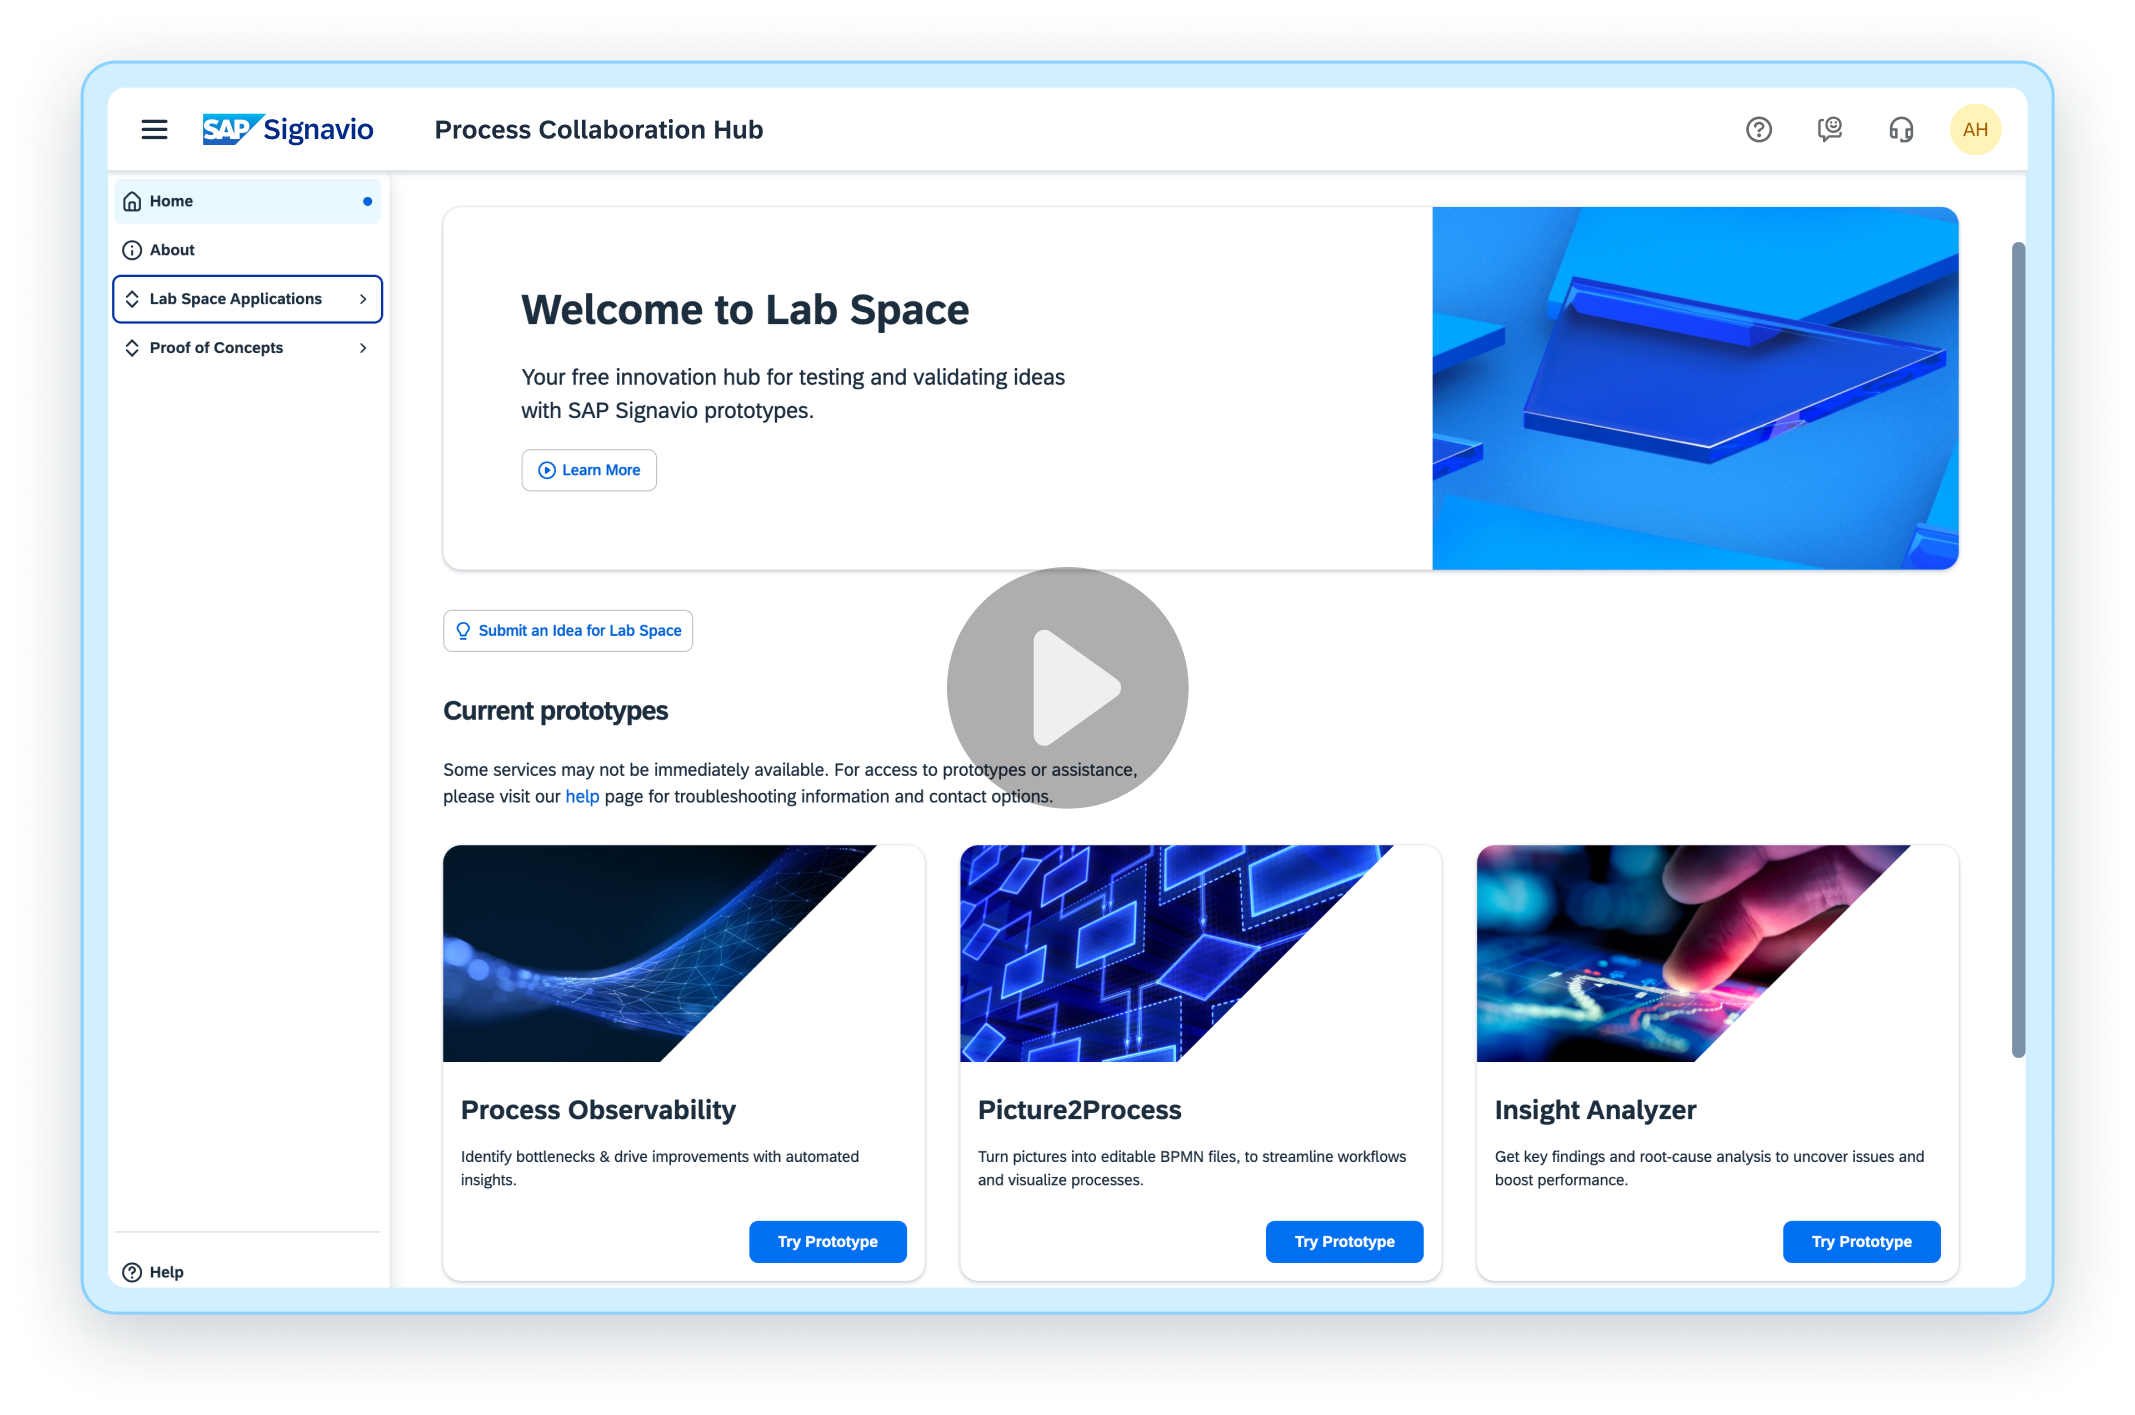
Task: Click the About info icon
Action: pyautogui.click(x=132, y=250)
